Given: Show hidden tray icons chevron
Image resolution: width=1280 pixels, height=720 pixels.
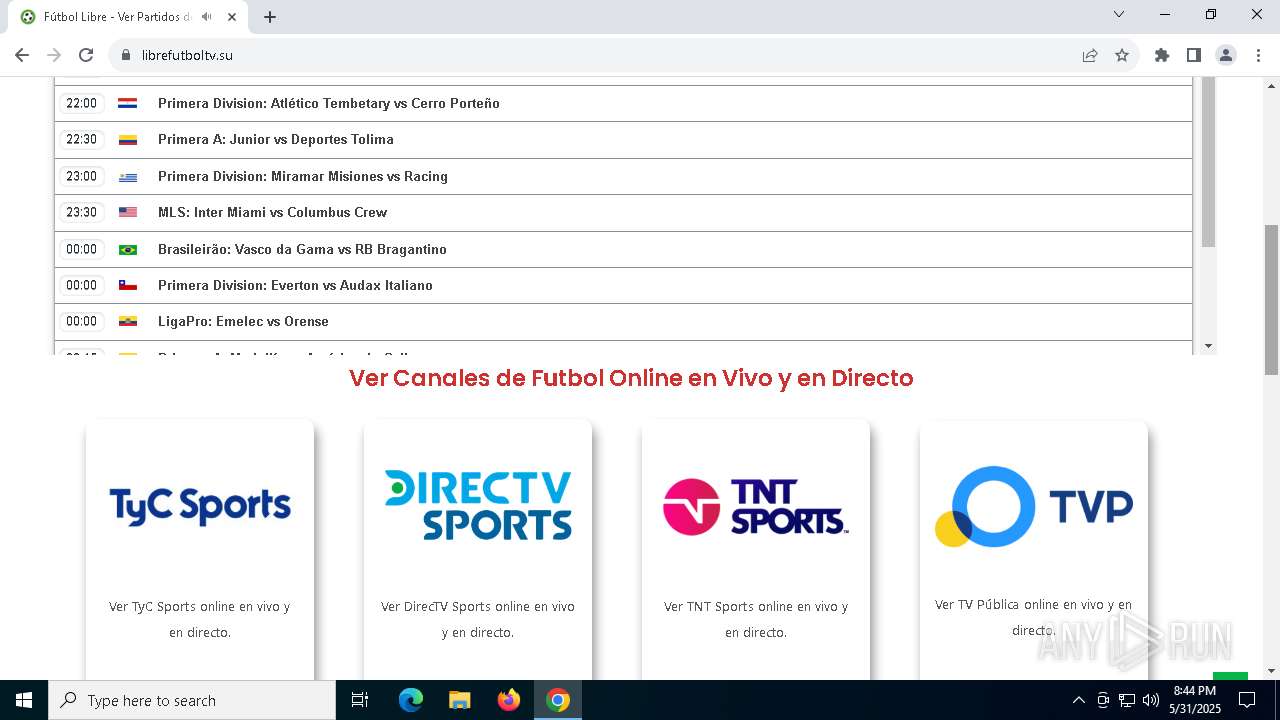Looking at the screenshot, I should coord(1078,700).
